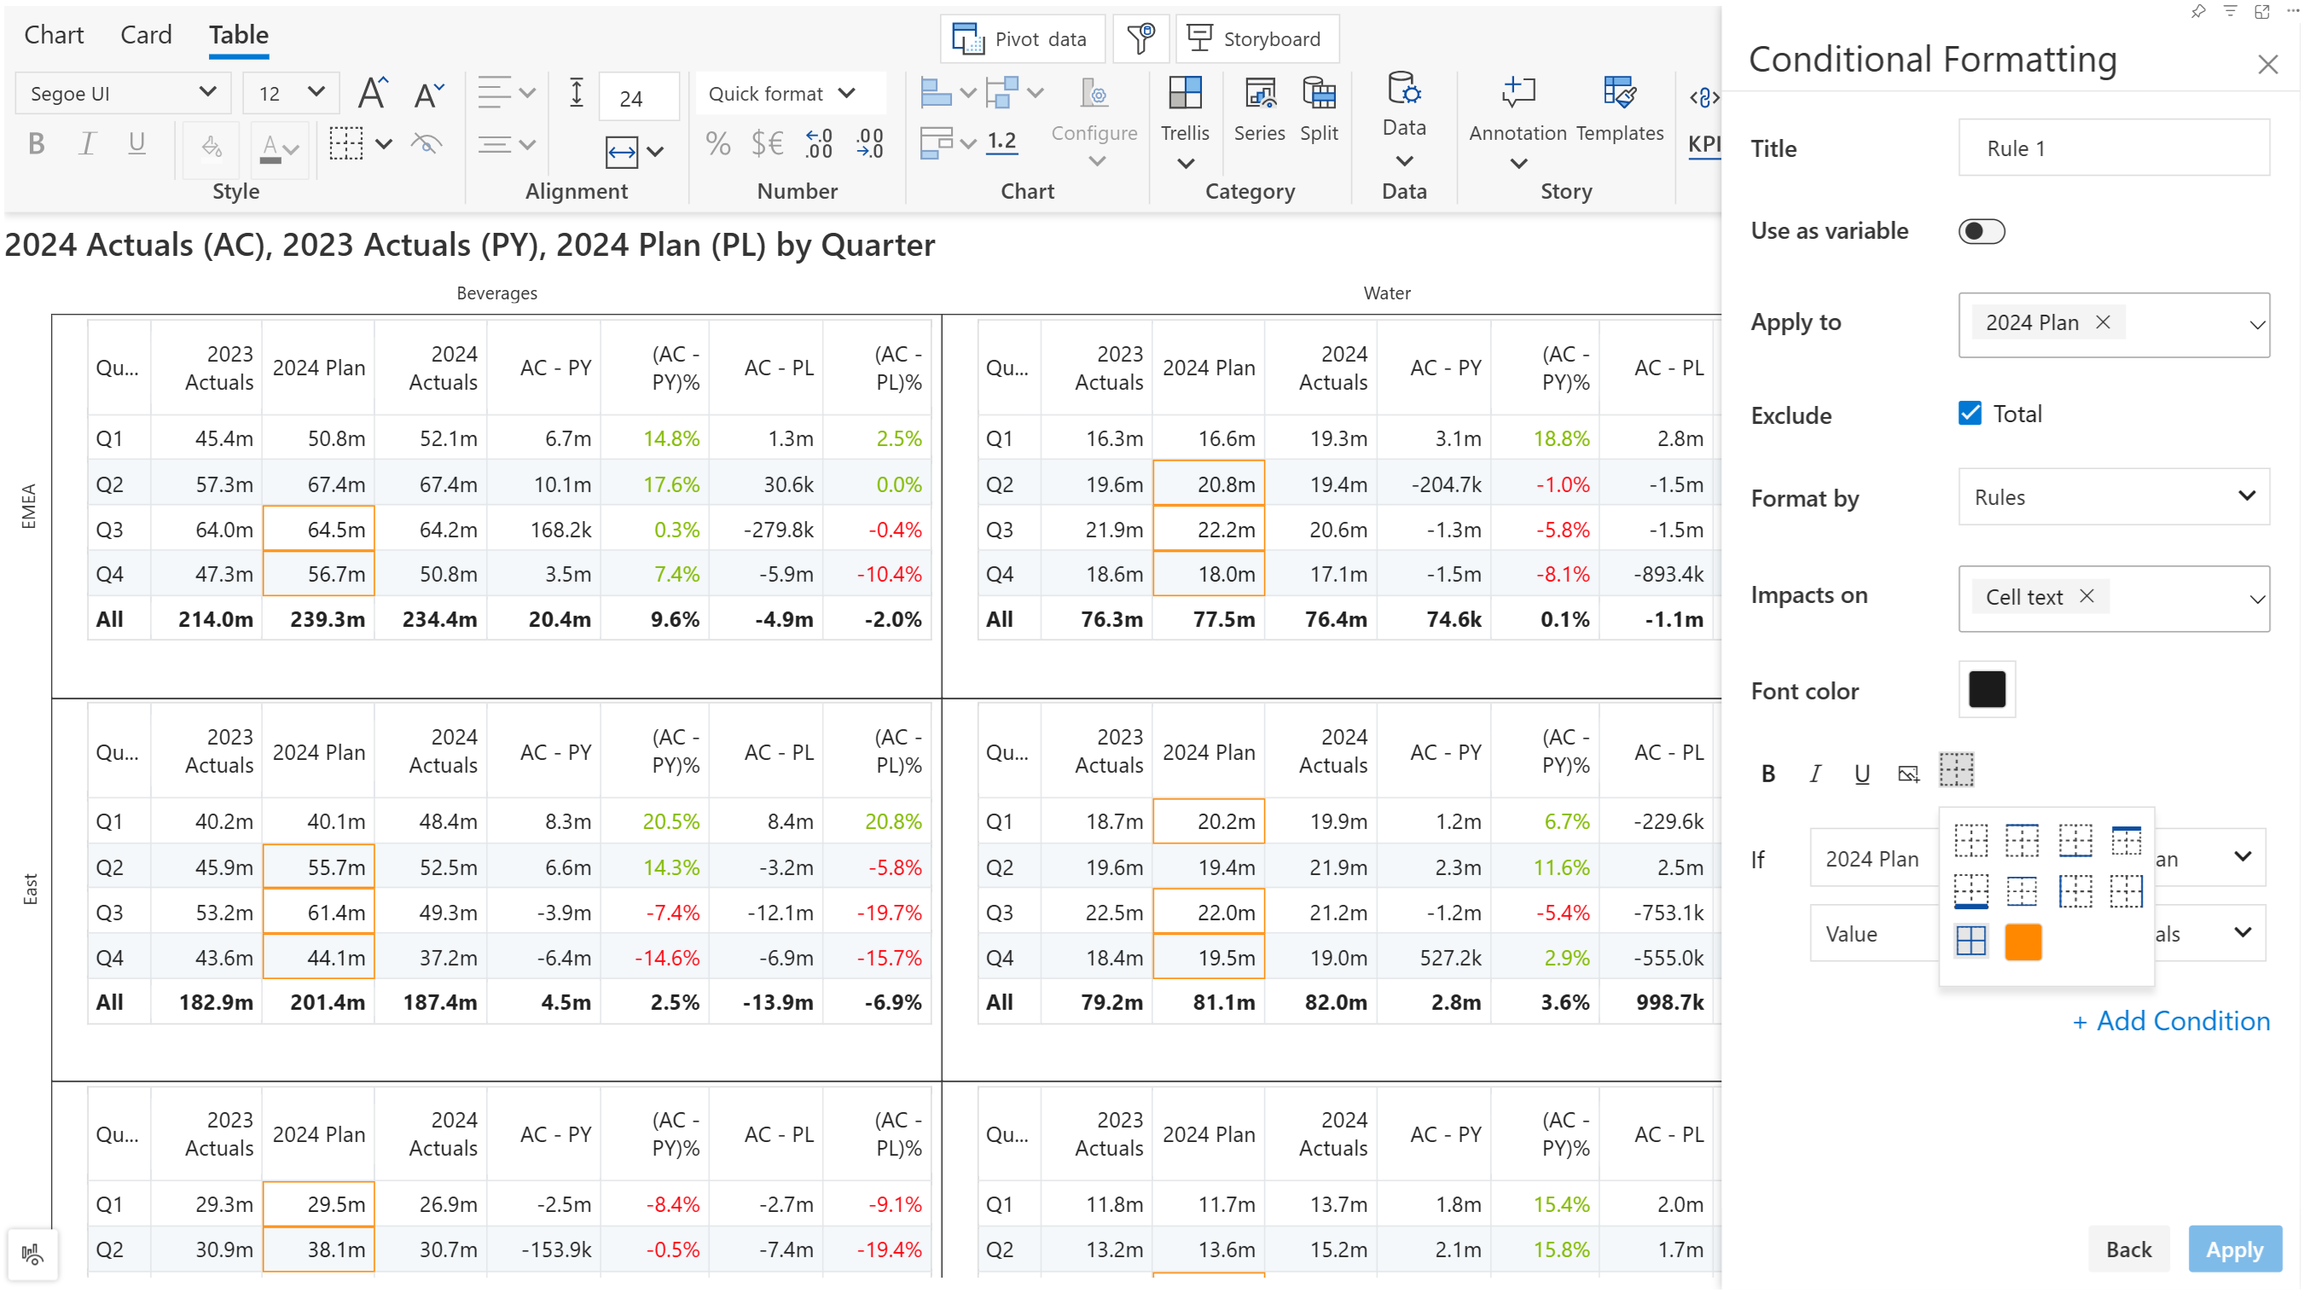Viewport: 2304px width, 1293px height.
Task: Click the Title input field Rule 1
Action: (x=2113, y=148)
